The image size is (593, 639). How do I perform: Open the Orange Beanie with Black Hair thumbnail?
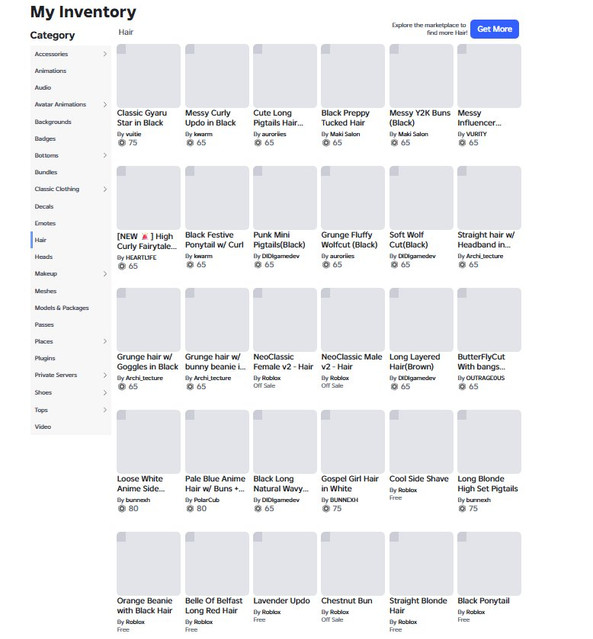click(148, 564)
